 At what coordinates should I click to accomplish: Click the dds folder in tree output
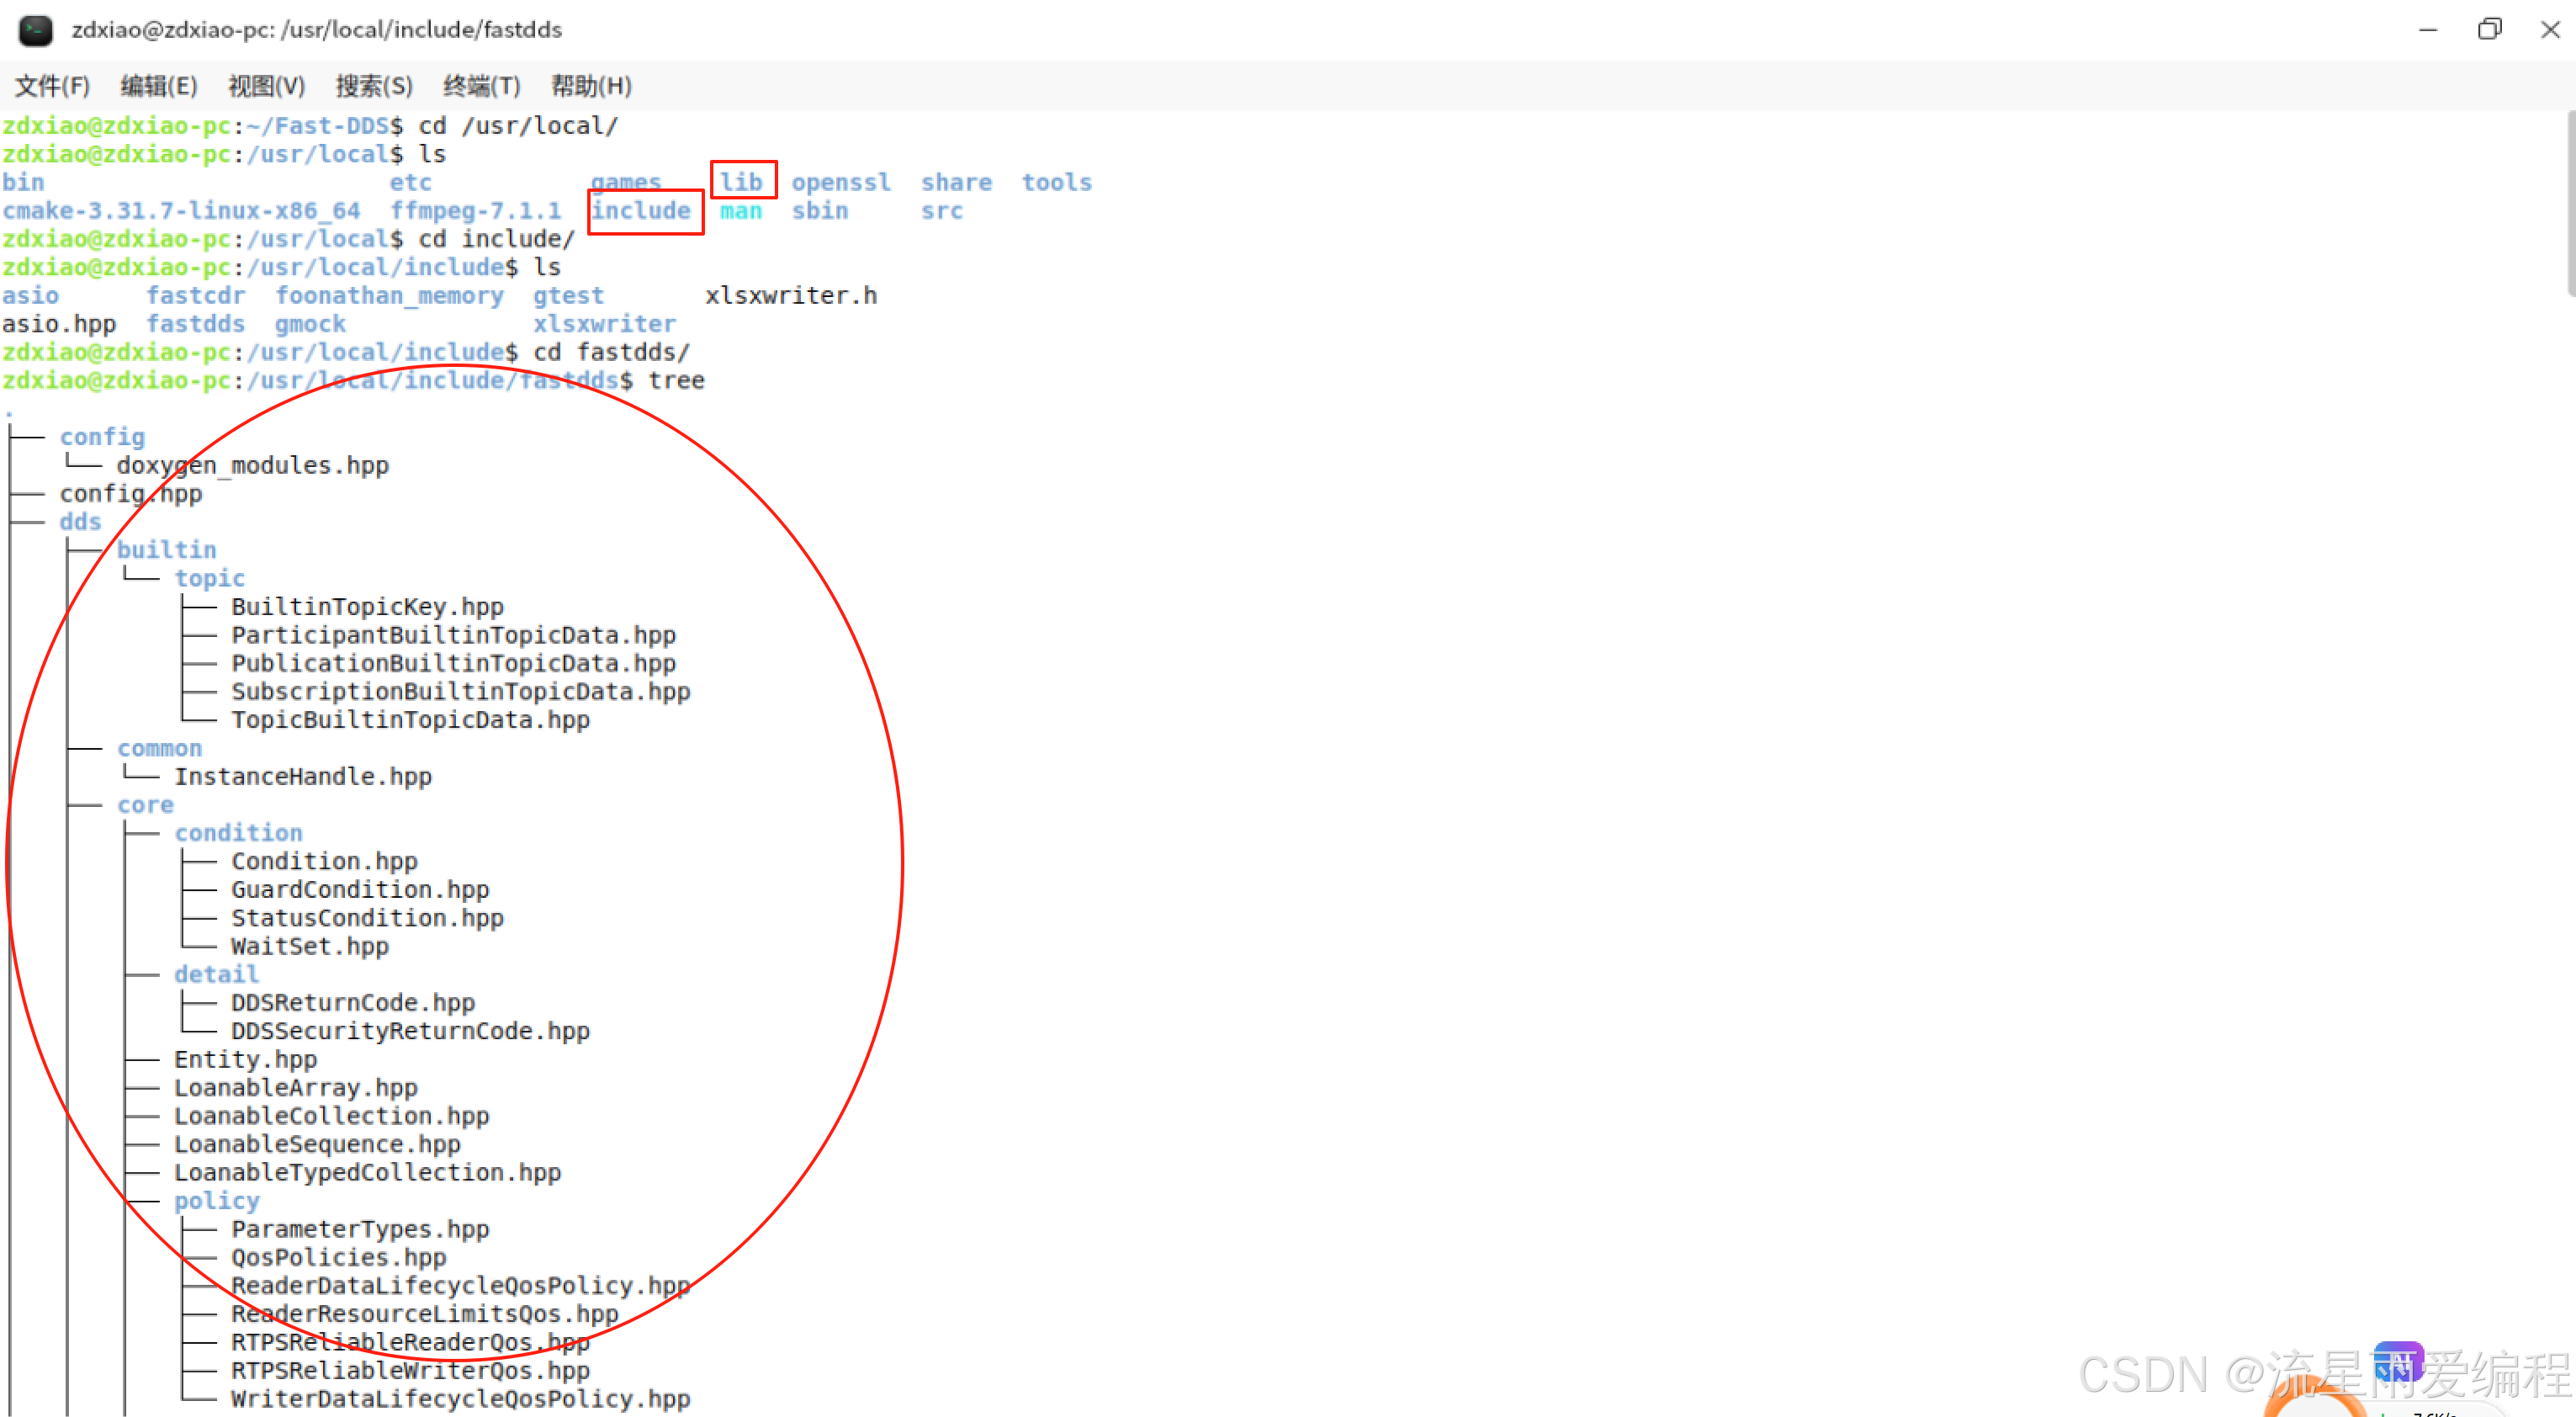coord(80,522)
